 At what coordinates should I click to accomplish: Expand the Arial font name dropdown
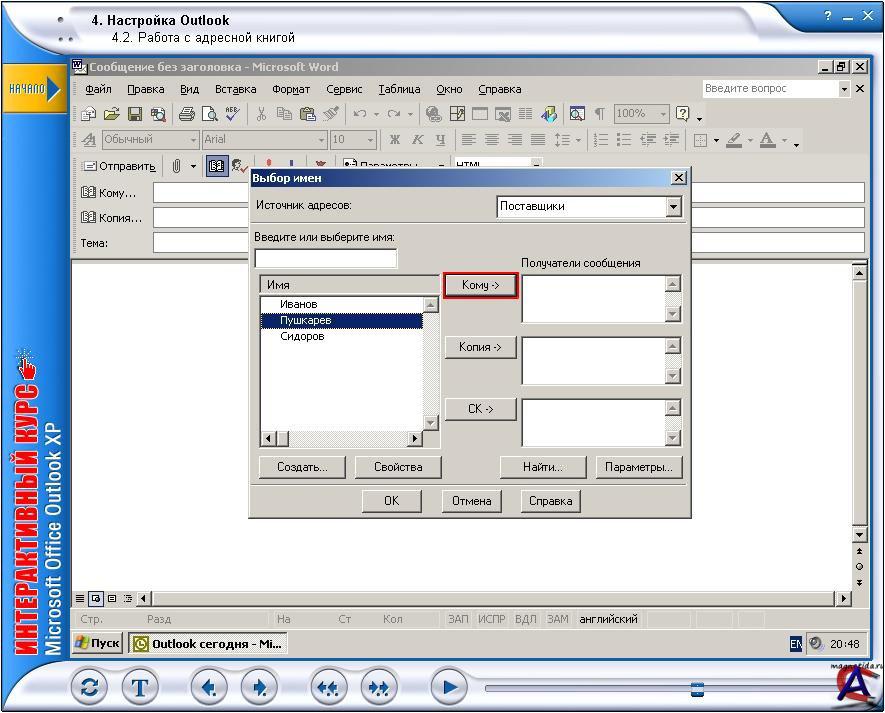pos(321,140)
